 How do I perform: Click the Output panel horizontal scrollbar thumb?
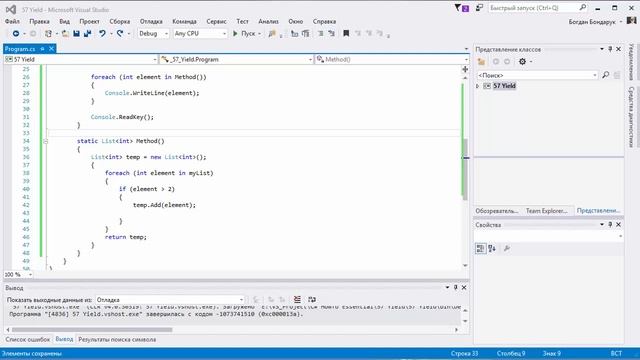92,330
